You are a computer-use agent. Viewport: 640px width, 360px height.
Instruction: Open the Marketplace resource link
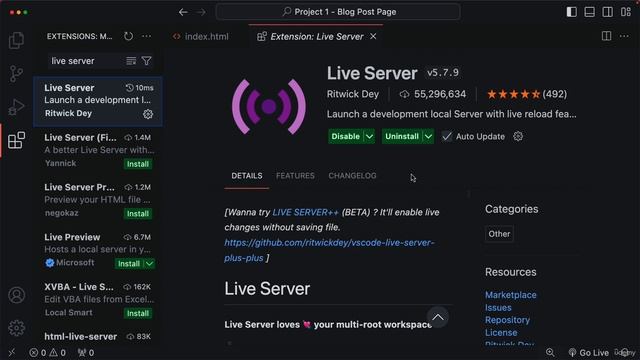click(511, 295)
